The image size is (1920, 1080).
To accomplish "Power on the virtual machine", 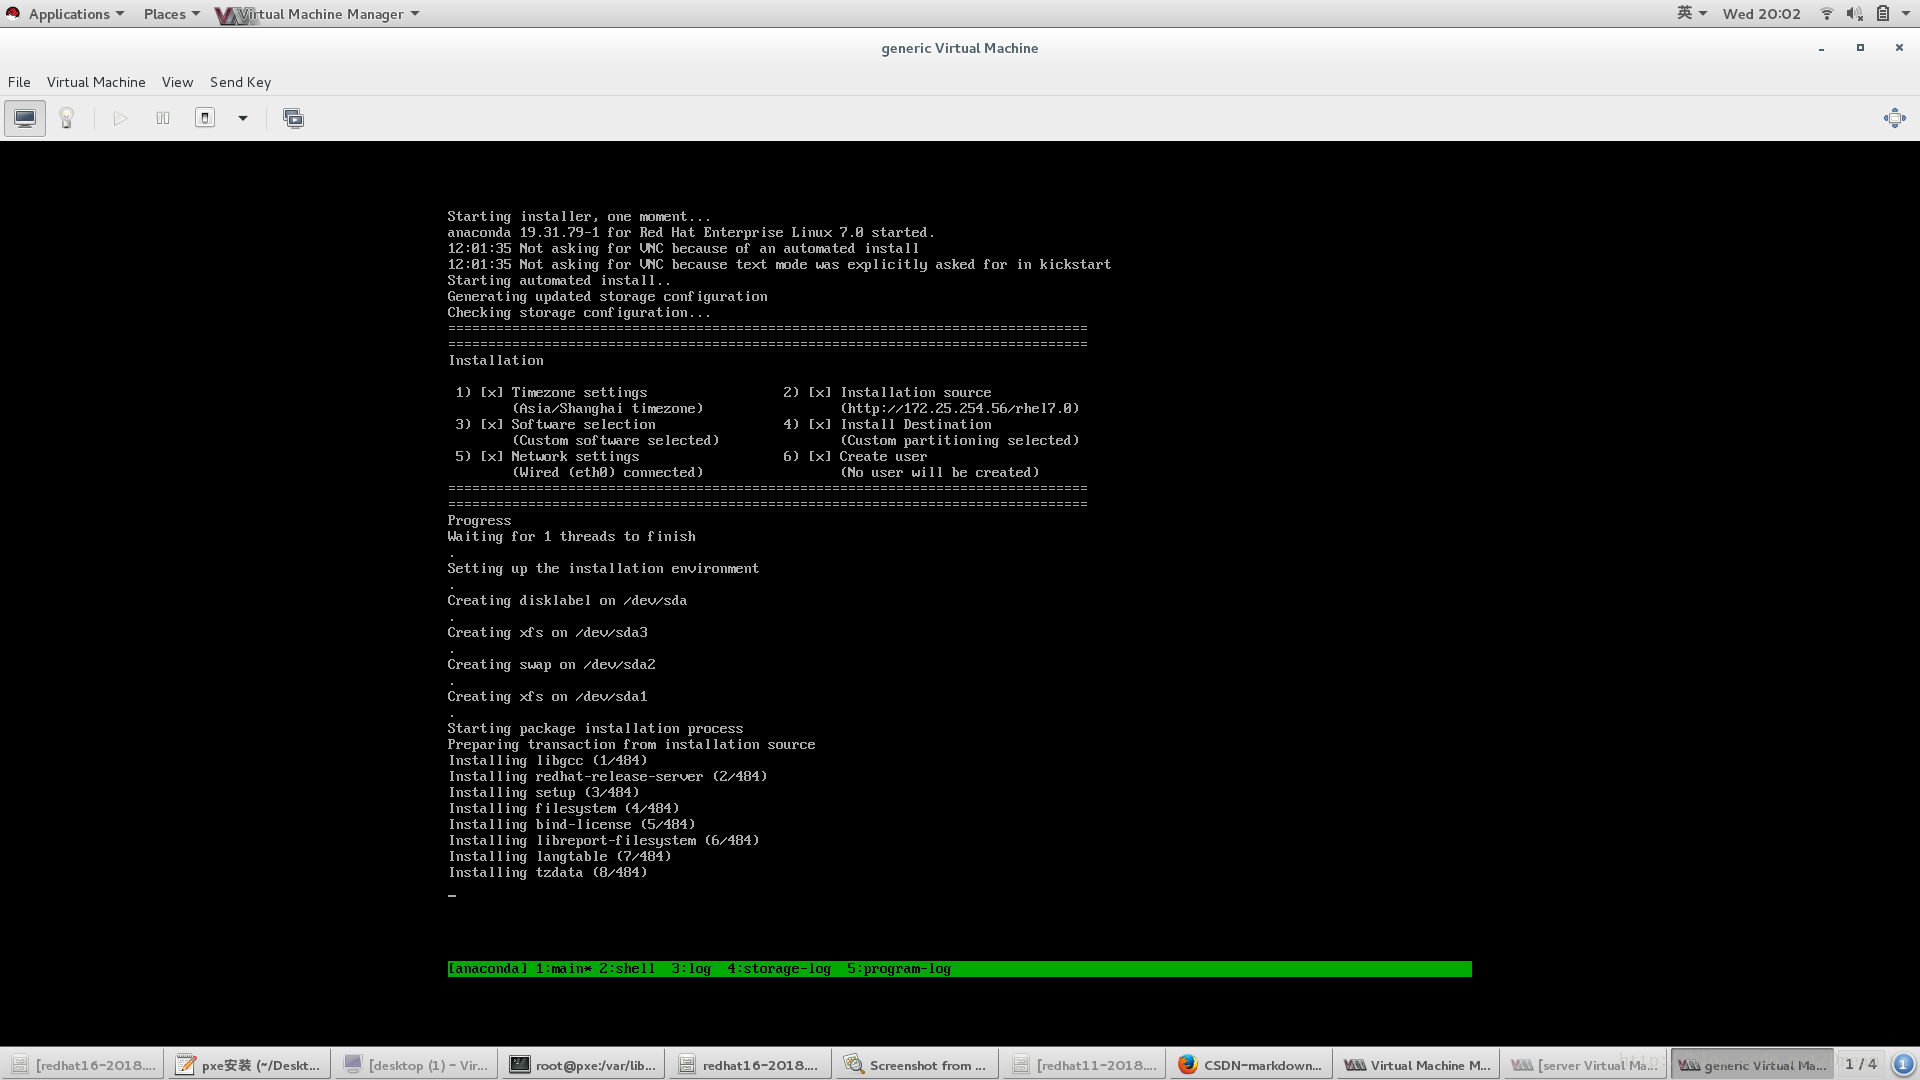I will pos(120,118).
